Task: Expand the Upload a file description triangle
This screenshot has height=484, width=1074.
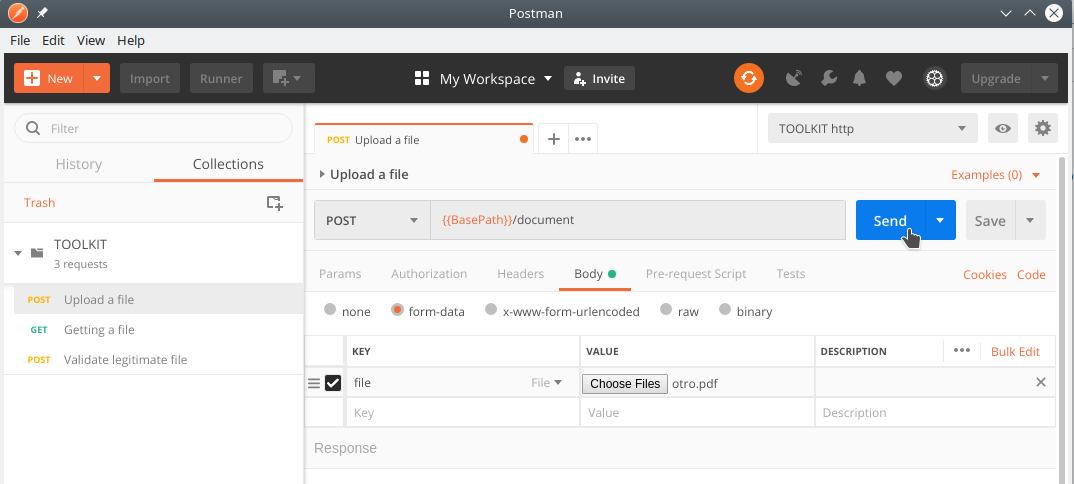Action: click(322, 175)
